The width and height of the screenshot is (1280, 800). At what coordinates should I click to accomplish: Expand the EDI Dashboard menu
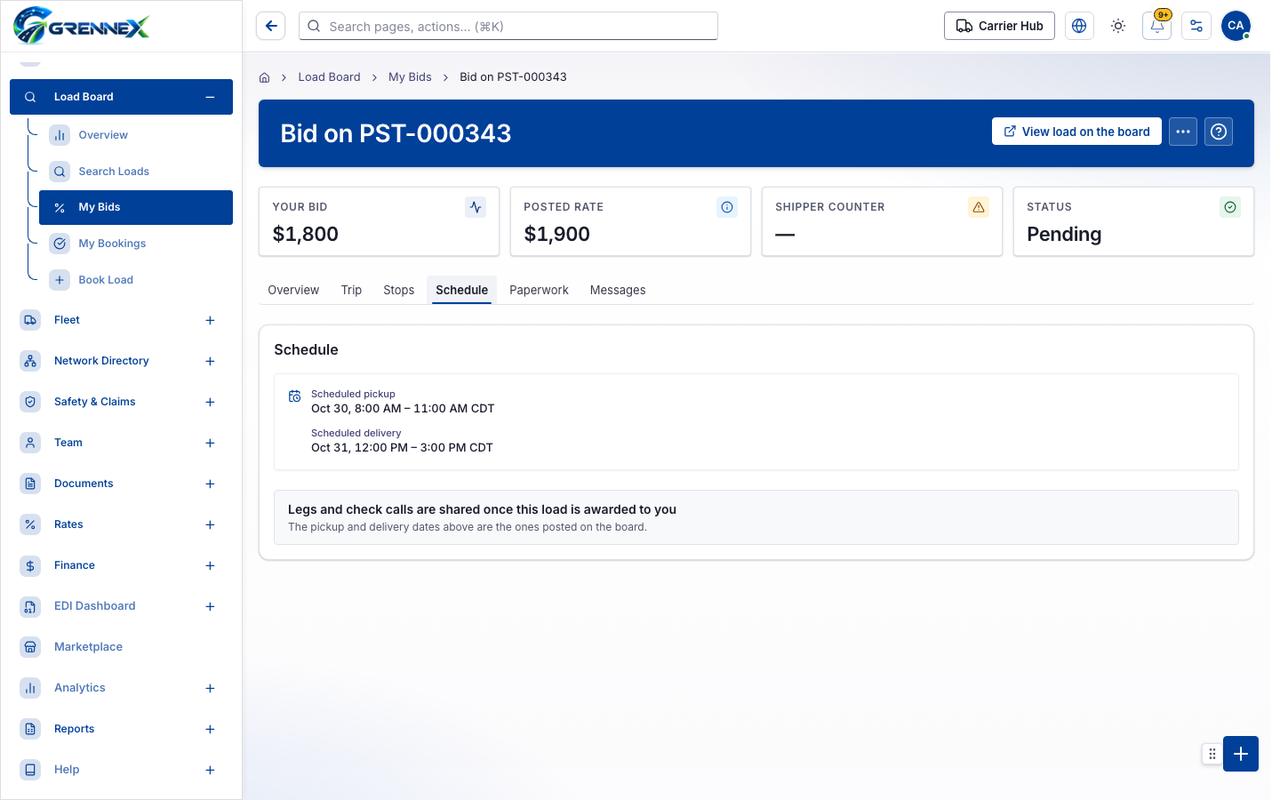pyautogui.click(x=210, y=607)
